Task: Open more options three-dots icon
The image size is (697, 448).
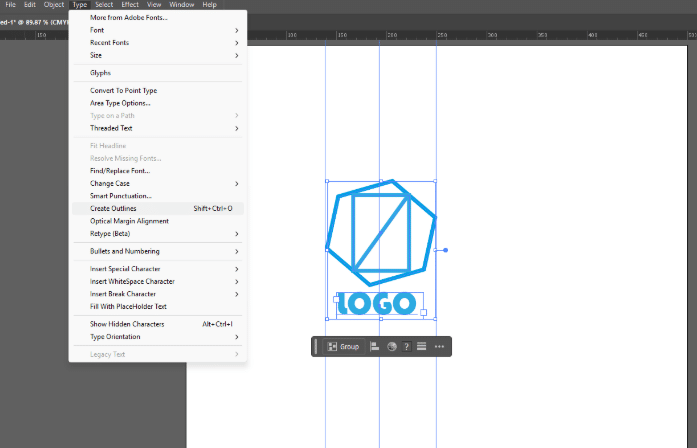Action: (x=439, y=346)
